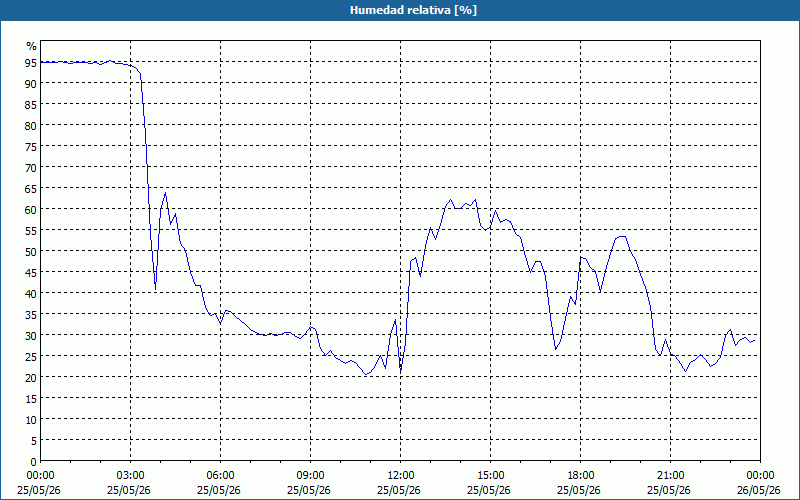Click the 06:00 time label
800x500 pixels.
click(220, 476)
